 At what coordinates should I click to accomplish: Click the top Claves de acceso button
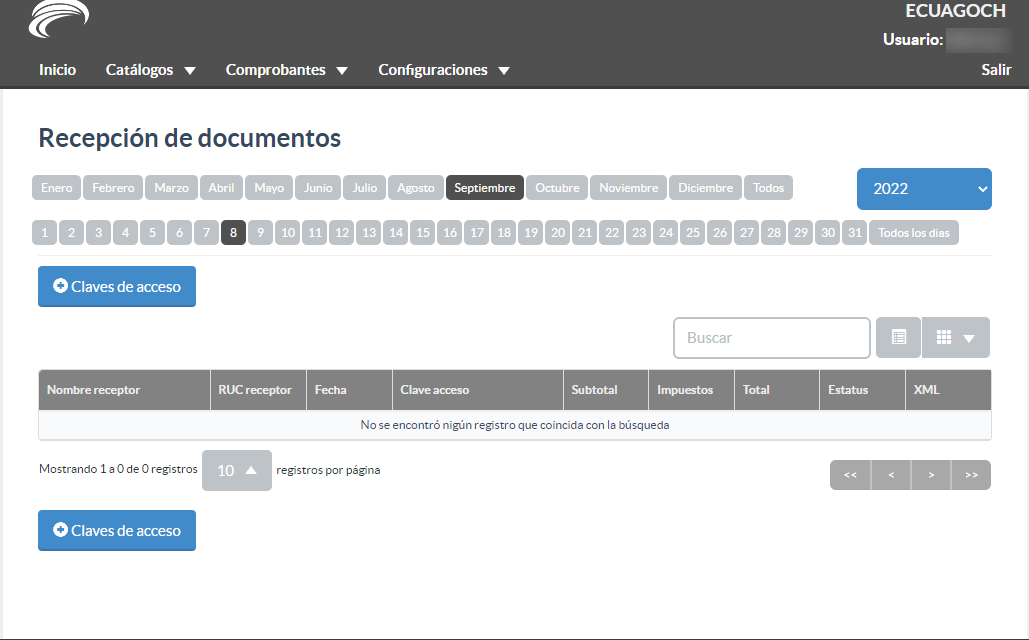(117, 286)
